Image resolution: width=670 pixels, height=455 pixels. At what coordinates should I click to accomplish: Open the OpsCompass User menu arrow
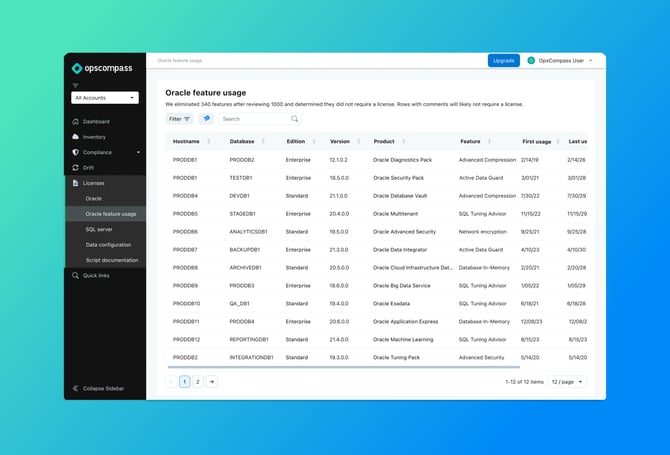[591, 61]
